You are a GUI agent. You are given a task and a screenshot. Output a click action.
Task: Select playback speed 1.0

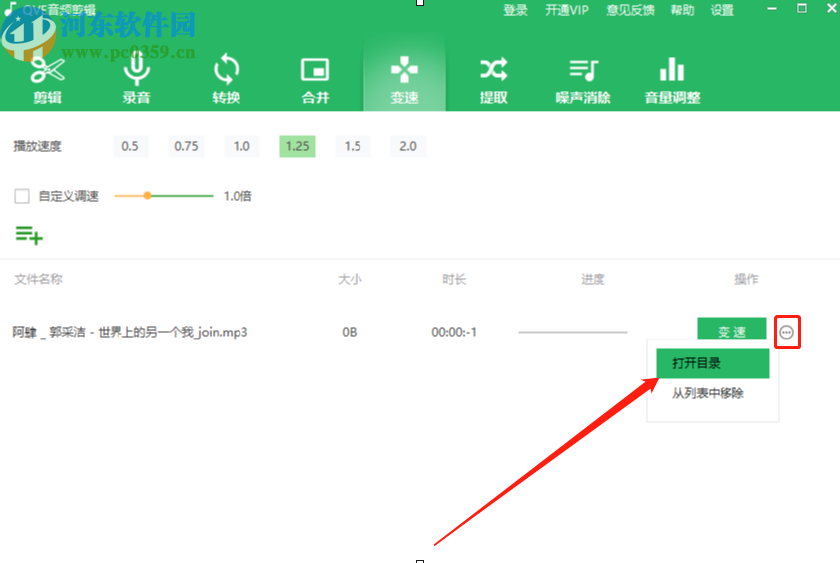coord(242,146)
